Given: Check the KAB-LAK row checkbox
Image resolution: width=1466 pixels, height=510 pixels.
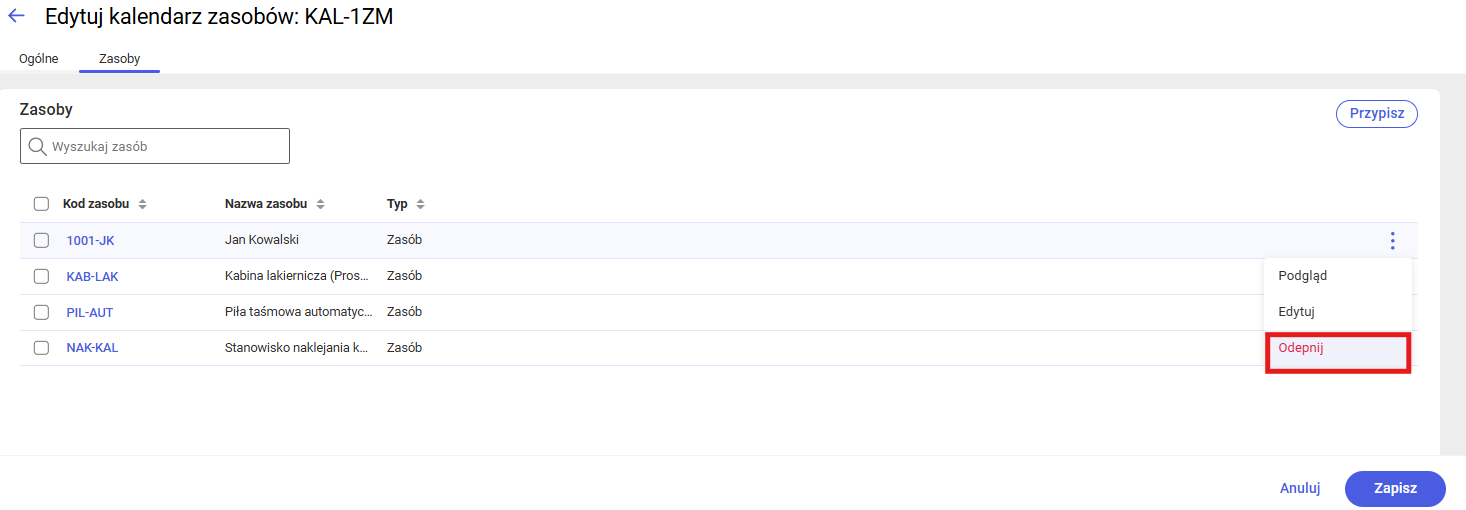Looking at the screenshot, I should pyautogui.click(x=41, y=276).
